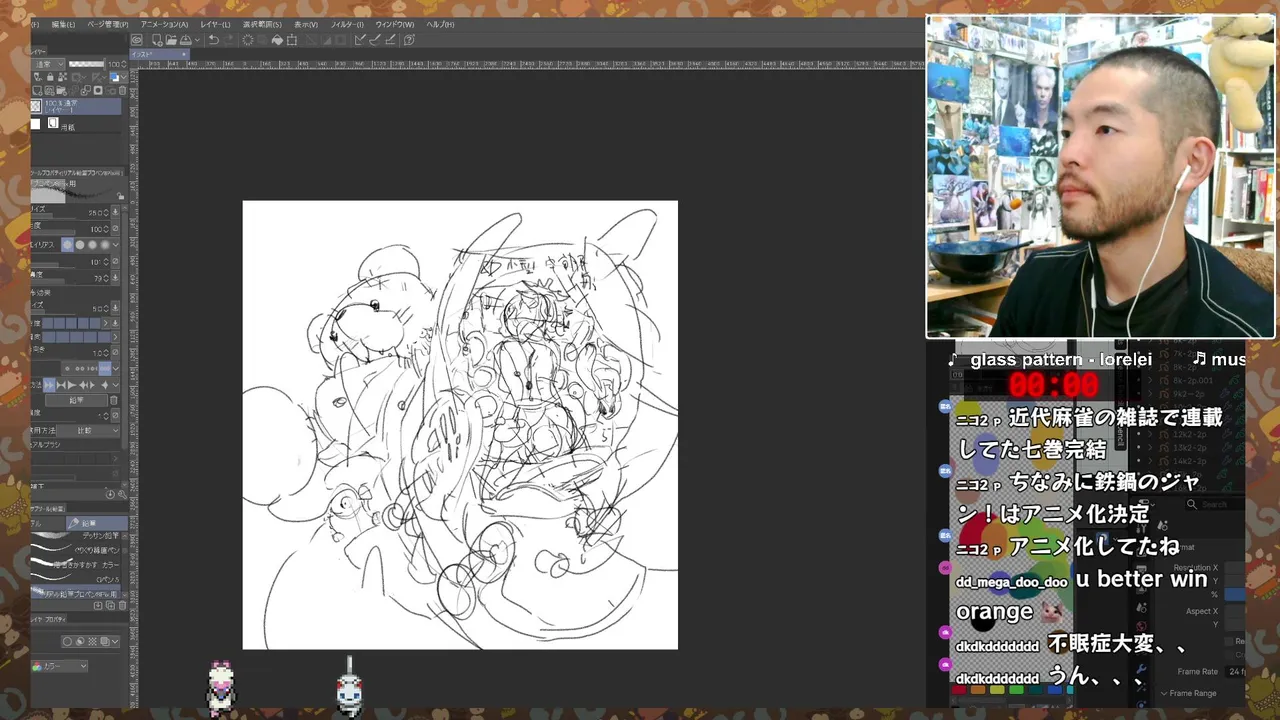Duplicate sub tool icon below brush list
This screenshot has height=720, width=1280.
tap(110, 606)
